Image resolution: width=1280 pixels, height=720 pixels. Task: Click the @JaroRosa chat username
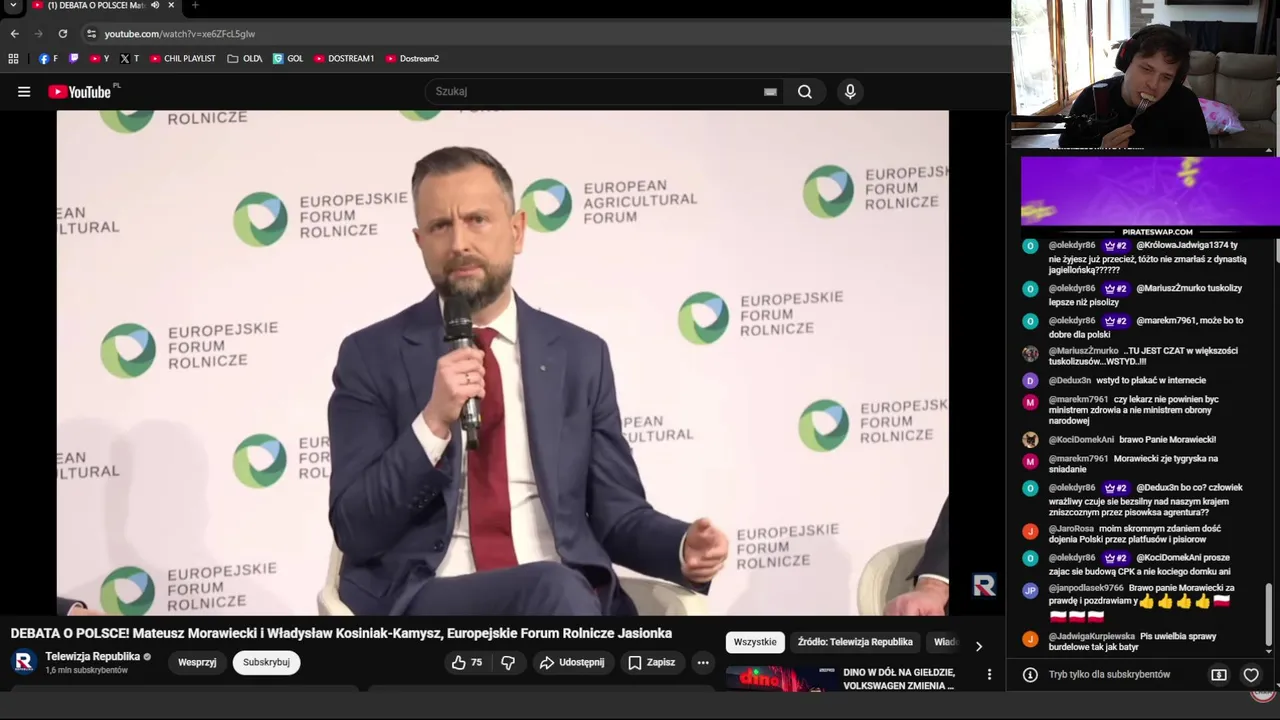pyautogui.click(x=1072, y=529)
